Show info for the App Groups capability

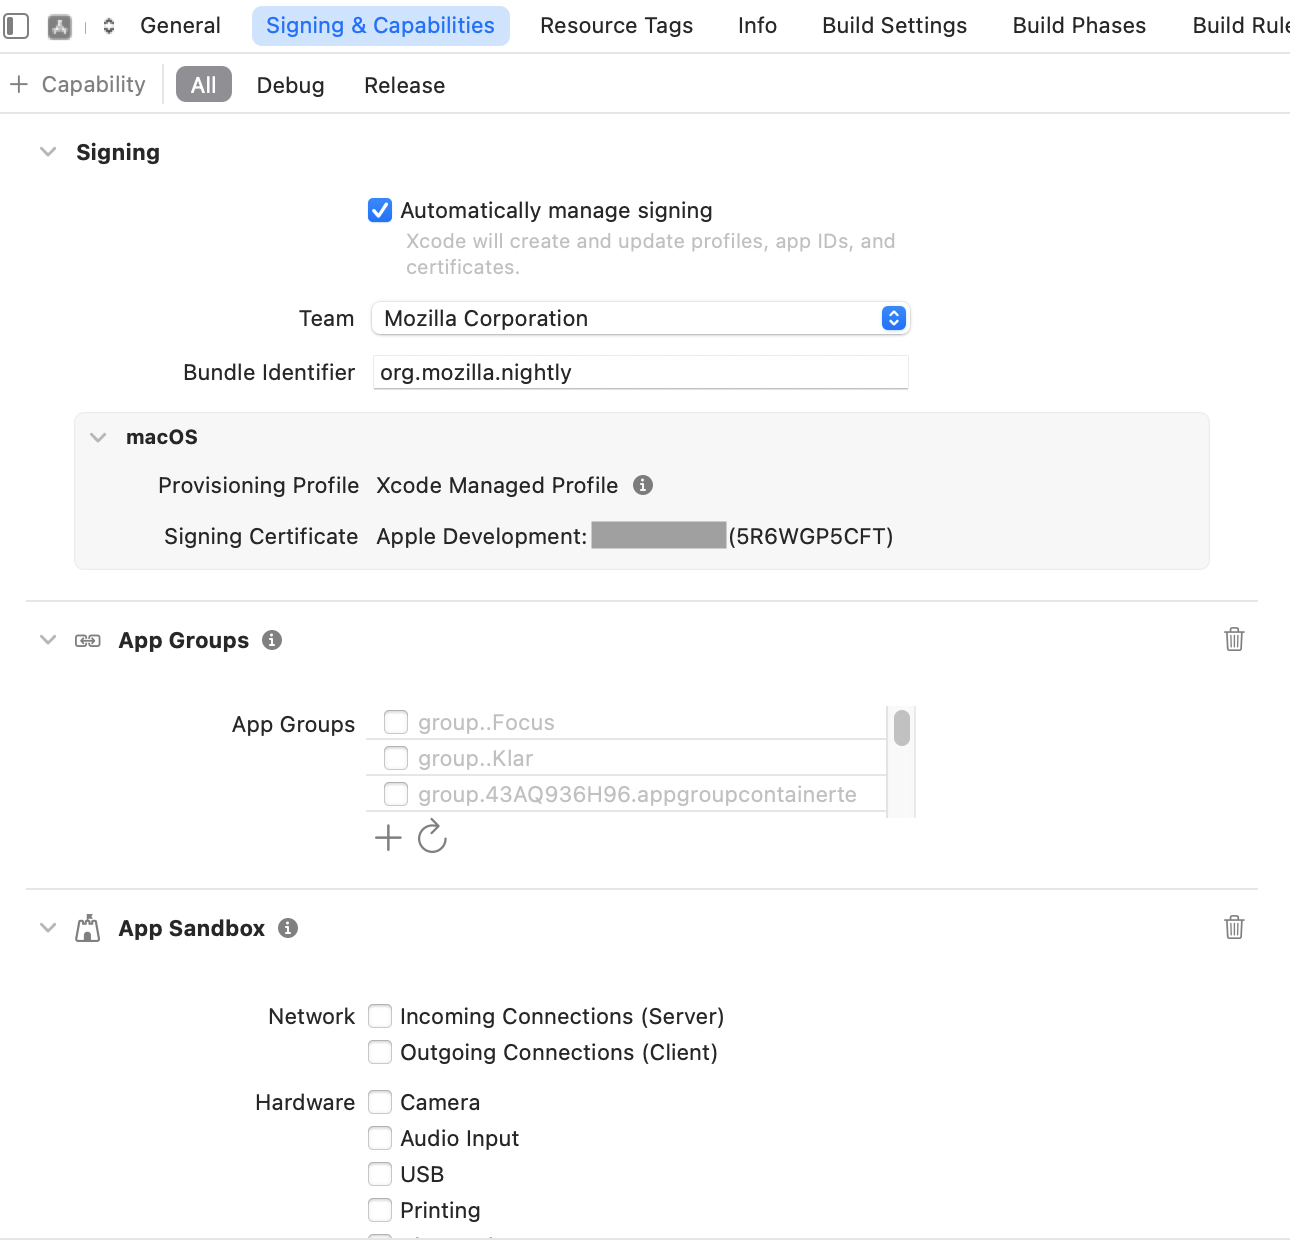(x=272, y=640)
